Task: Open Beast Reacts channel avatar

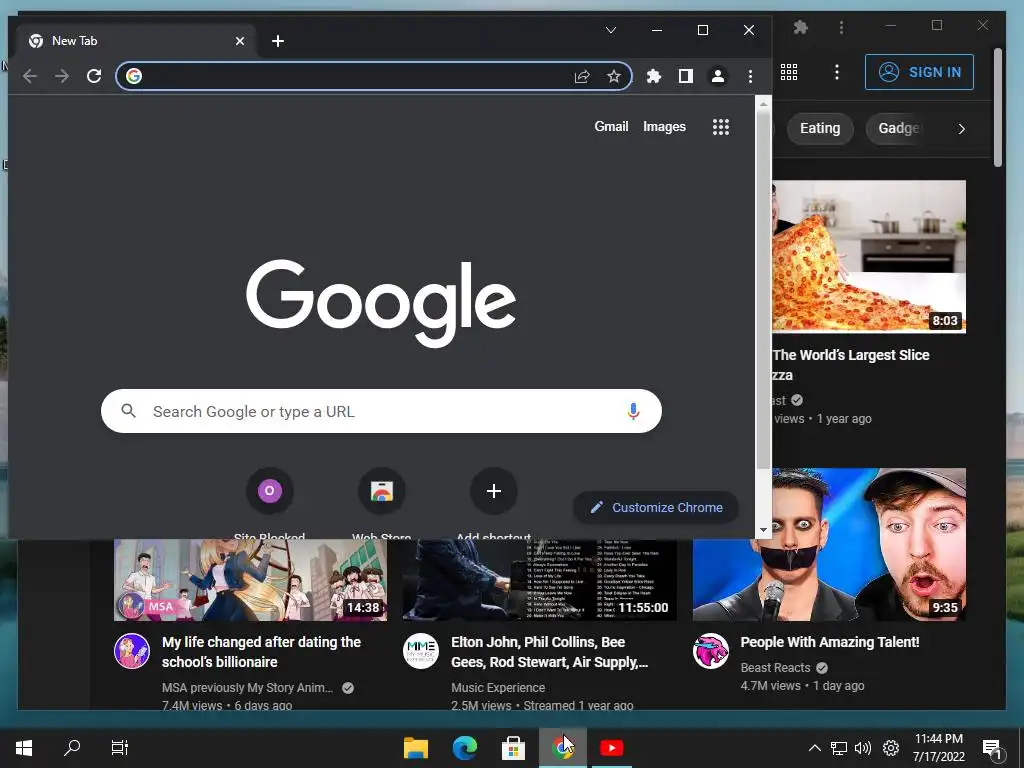Action: click(711, 651)
